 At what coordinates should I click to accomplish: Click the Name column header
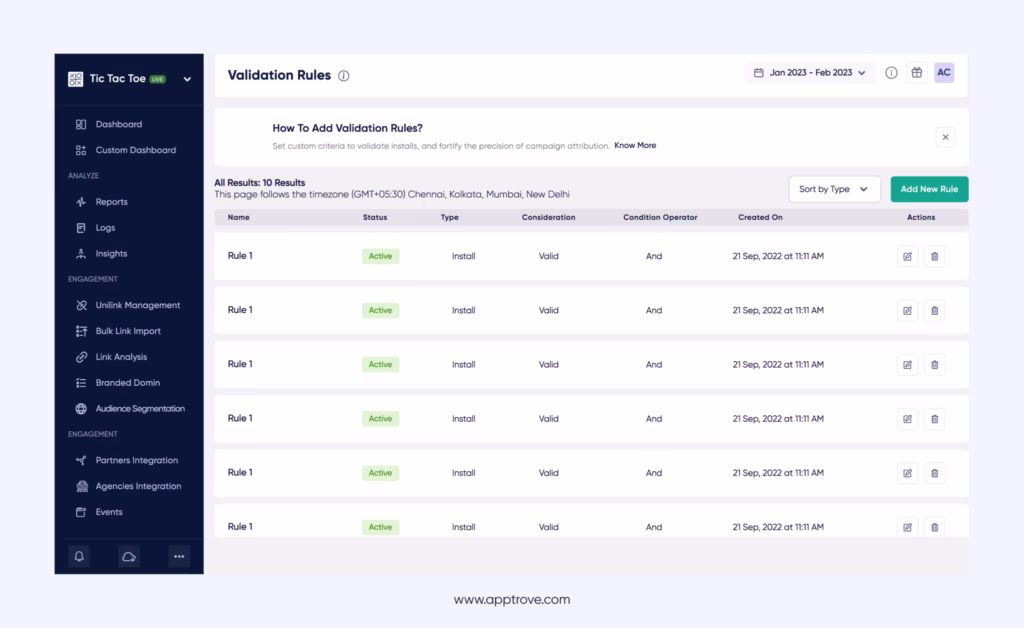click(238, 217)
